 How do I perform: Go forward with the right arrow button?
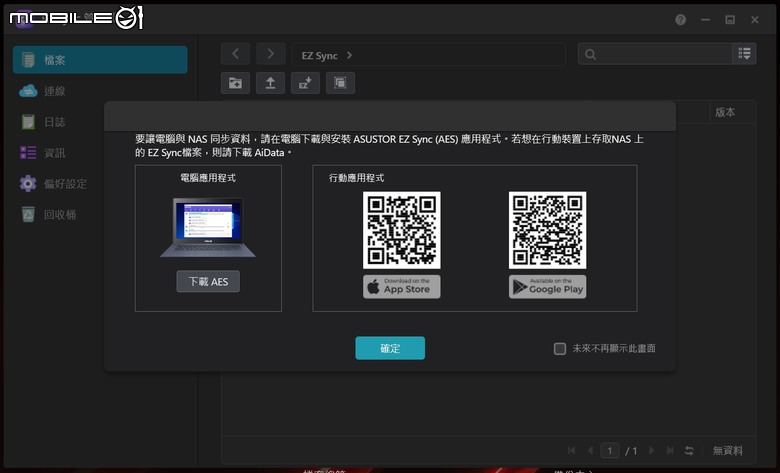click(x=271, y=54)
